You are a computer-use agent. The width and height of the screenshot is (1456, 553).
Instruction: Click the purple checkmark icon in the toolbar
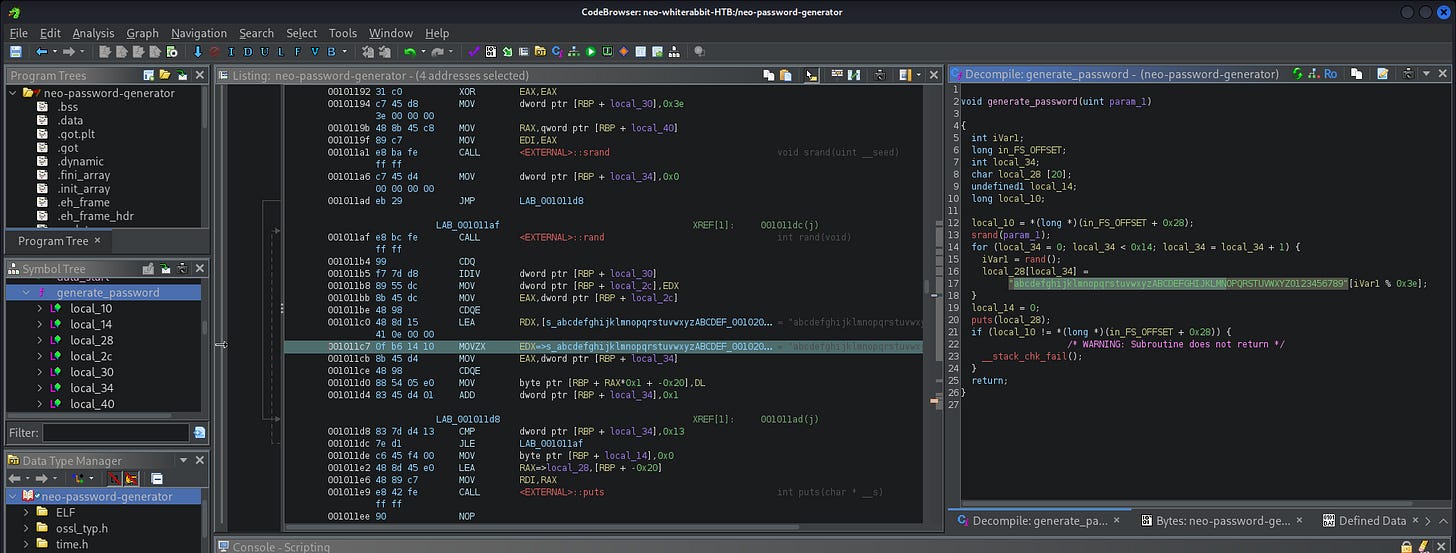pos(473,51)
